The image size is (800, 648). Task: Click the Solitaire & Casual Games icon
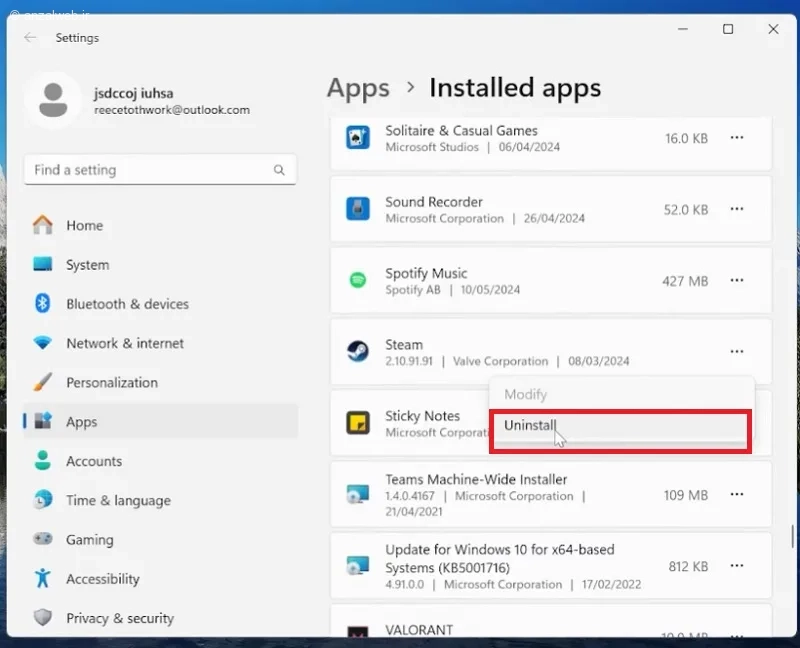[x=358, y=137]
